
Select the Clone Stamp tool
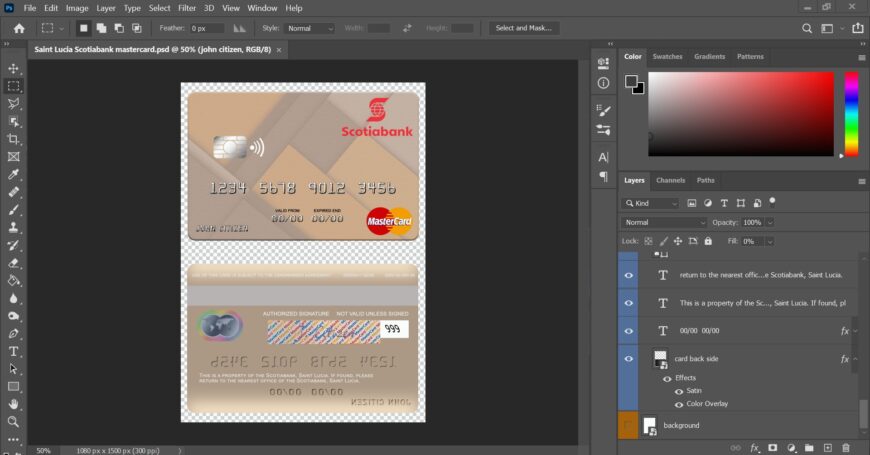(13, 228)
